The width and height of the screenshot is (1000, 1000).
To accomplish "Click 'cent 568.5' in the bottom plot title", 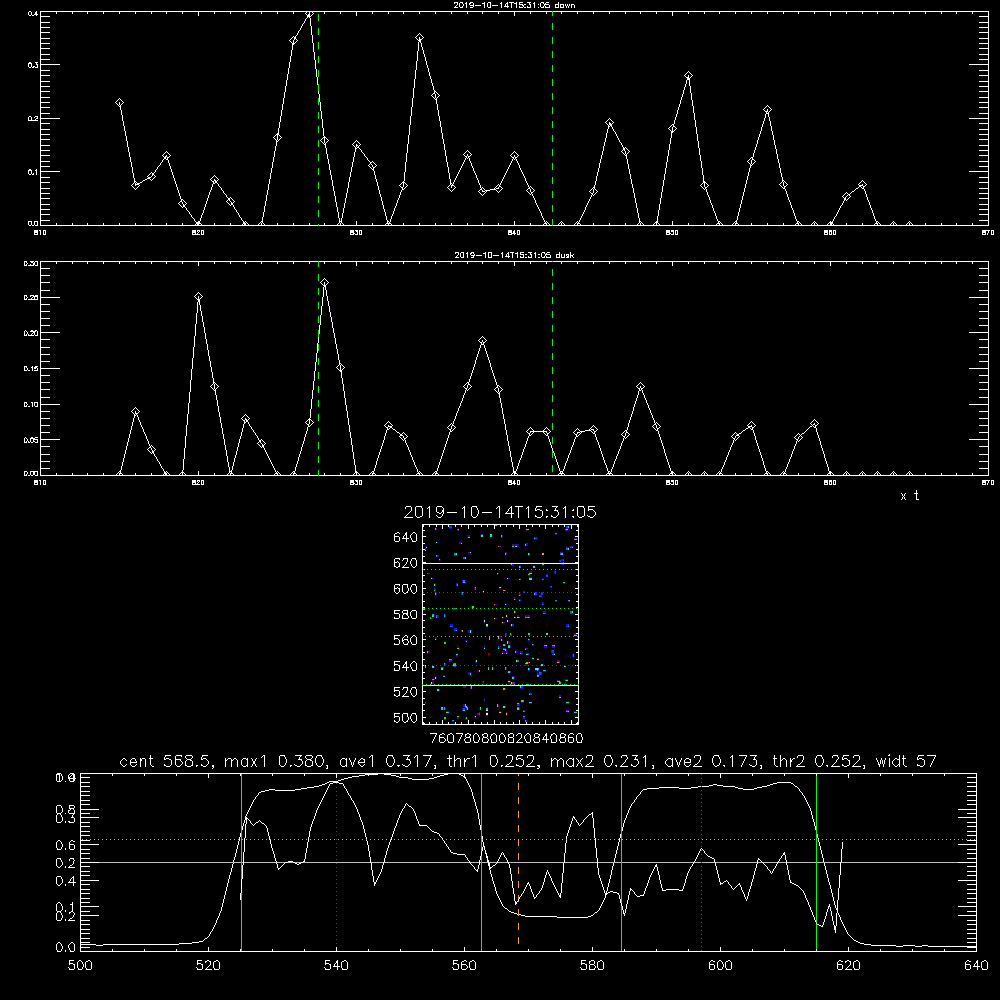I will (x=166, y=761).
